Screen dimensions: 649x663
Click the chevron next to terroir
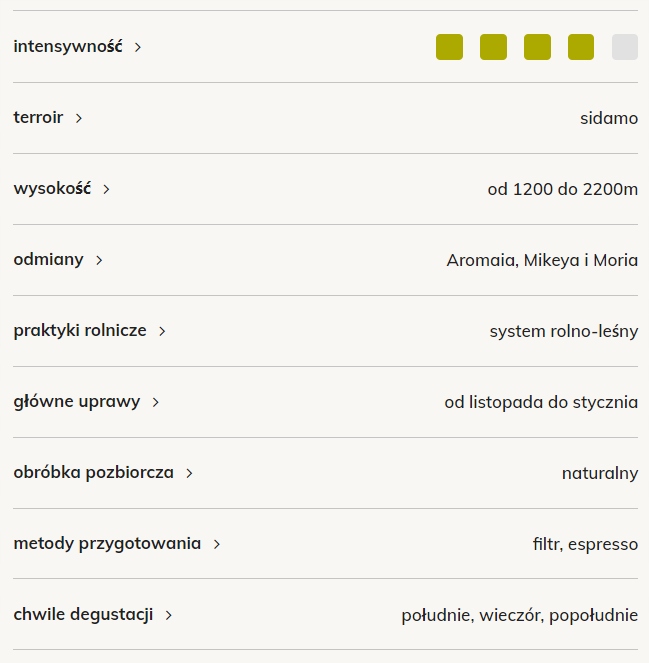(x=79, y=118)
